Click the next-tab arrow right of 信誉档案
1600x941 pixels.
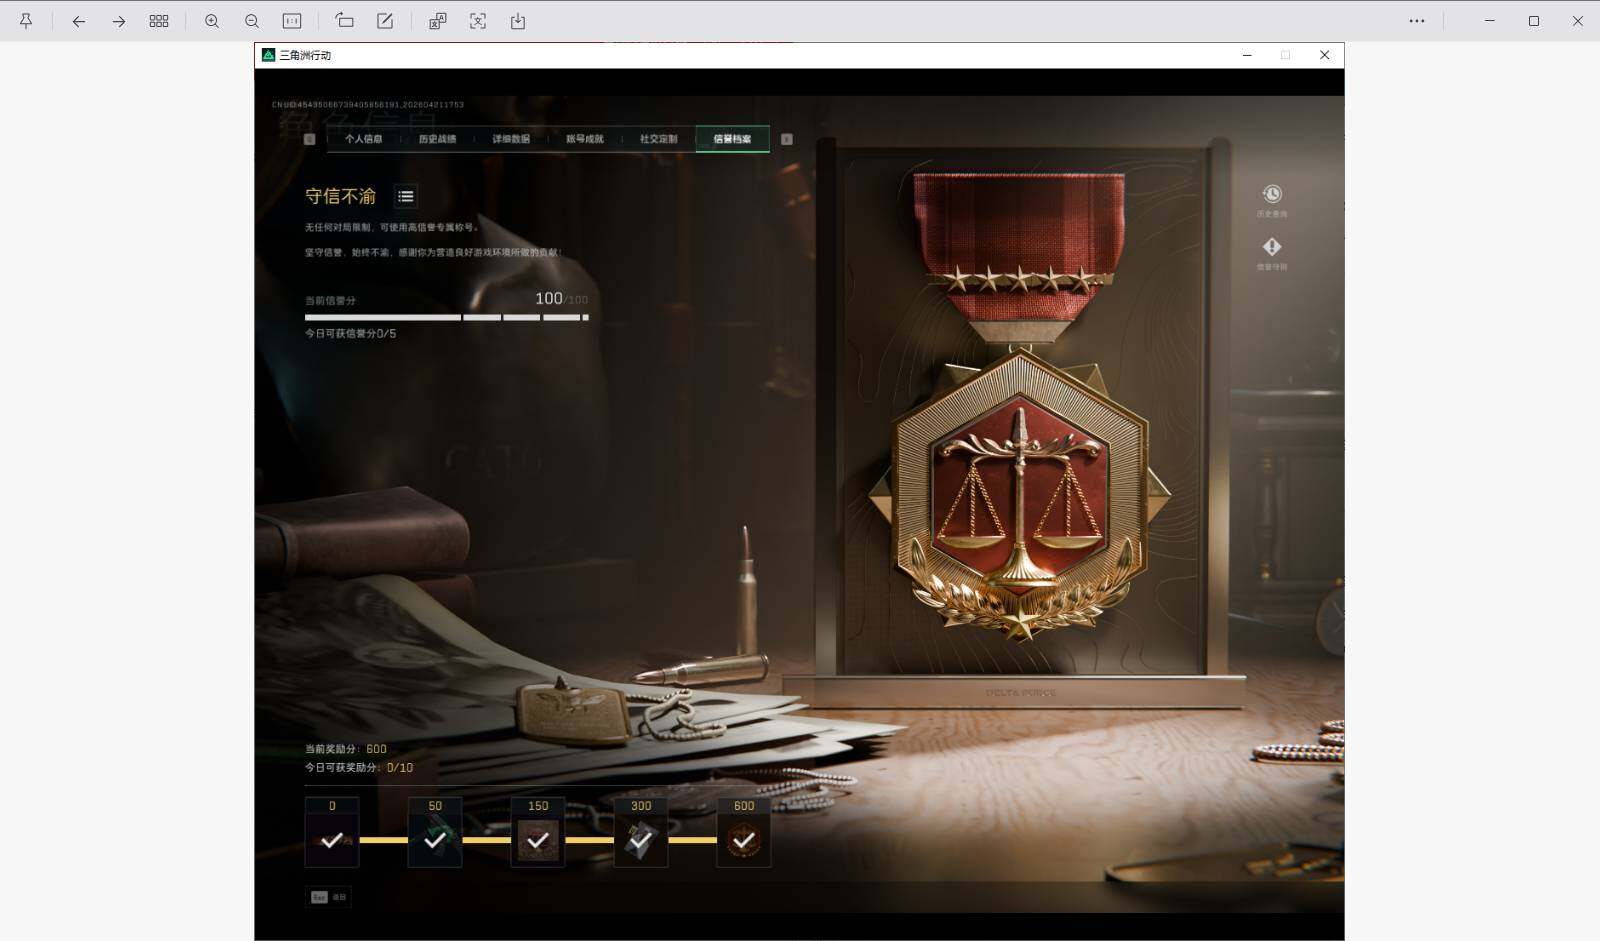pyautogui.click(x=787, y=139)
